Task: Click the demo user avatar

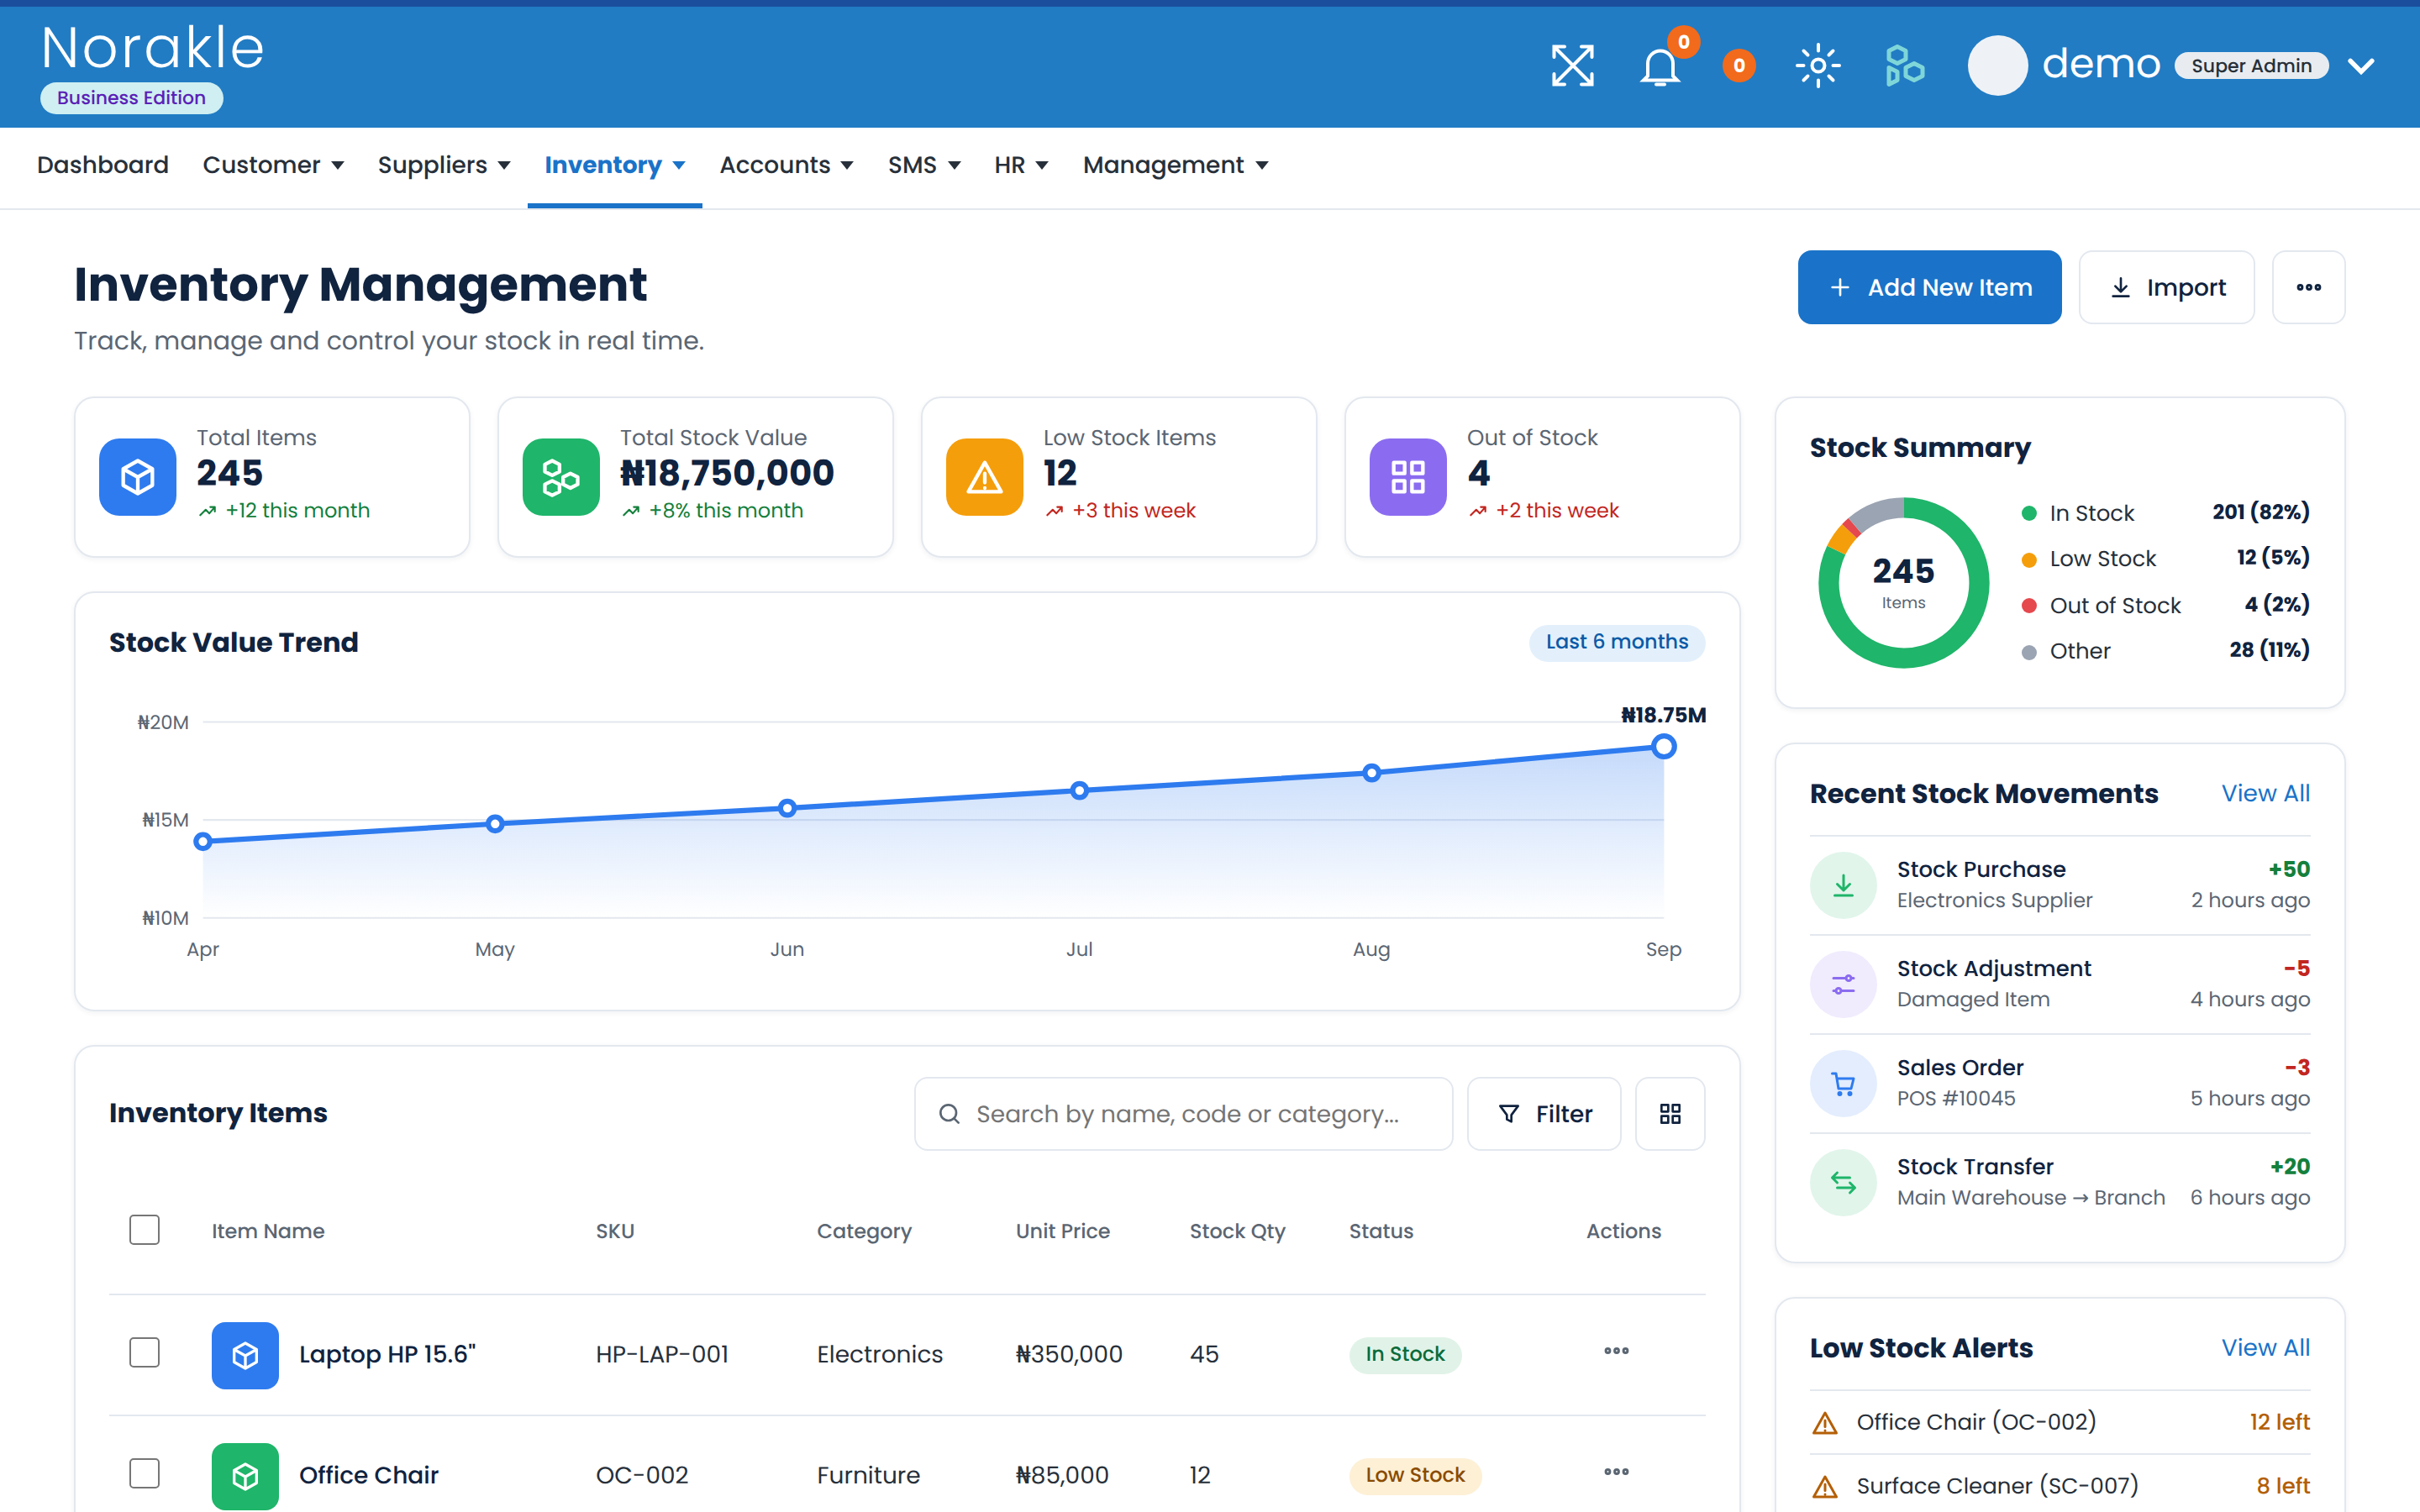Action: [x=1997, y=66]
